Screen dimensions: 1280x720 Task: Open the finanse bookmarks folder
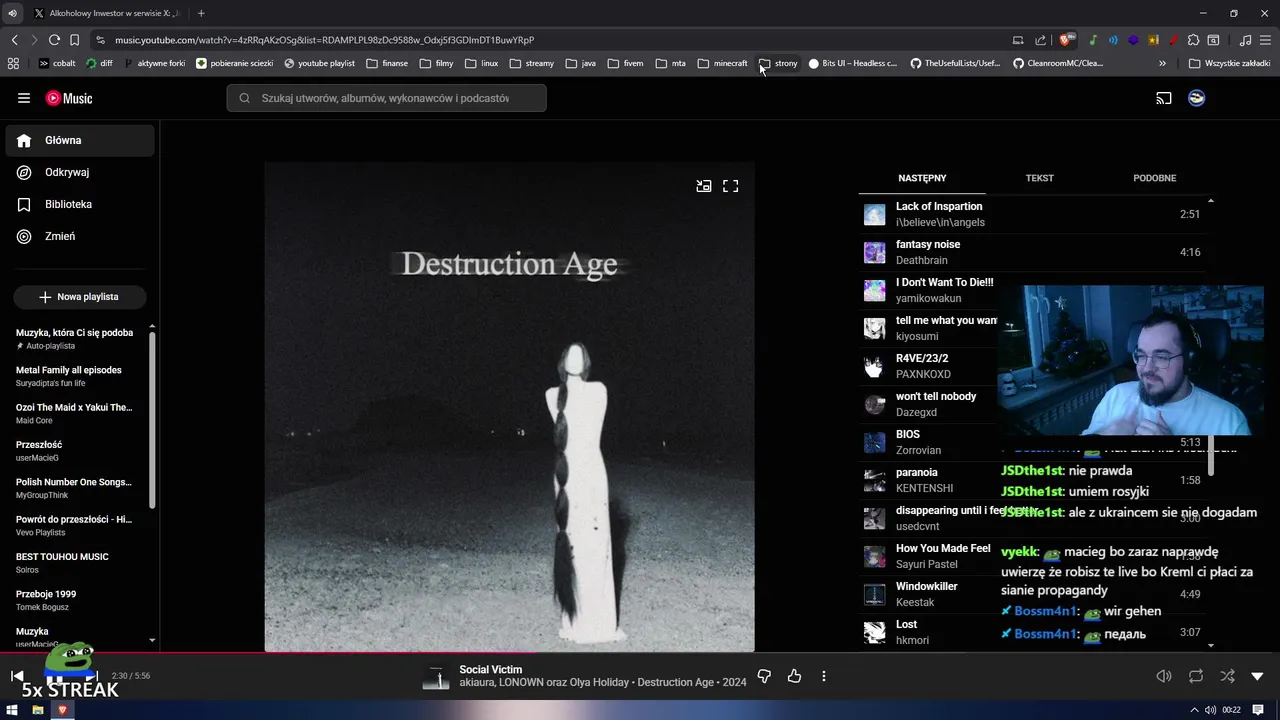tap(387, 63)
